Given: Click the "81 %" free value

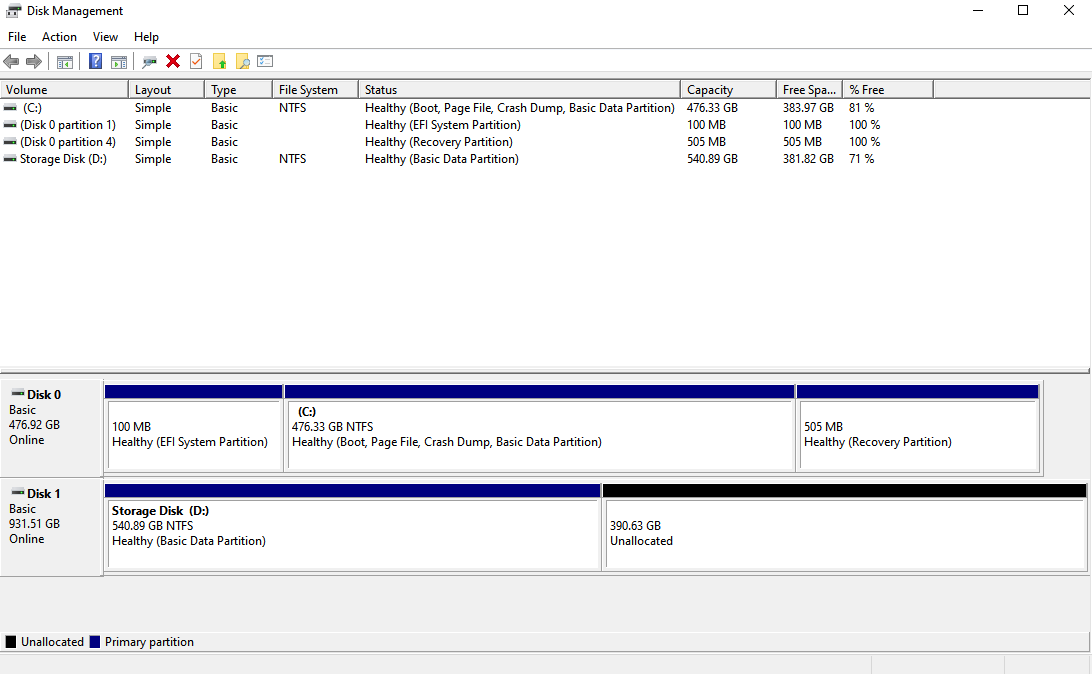Looking at the screenshot, I should pos(861,108).
